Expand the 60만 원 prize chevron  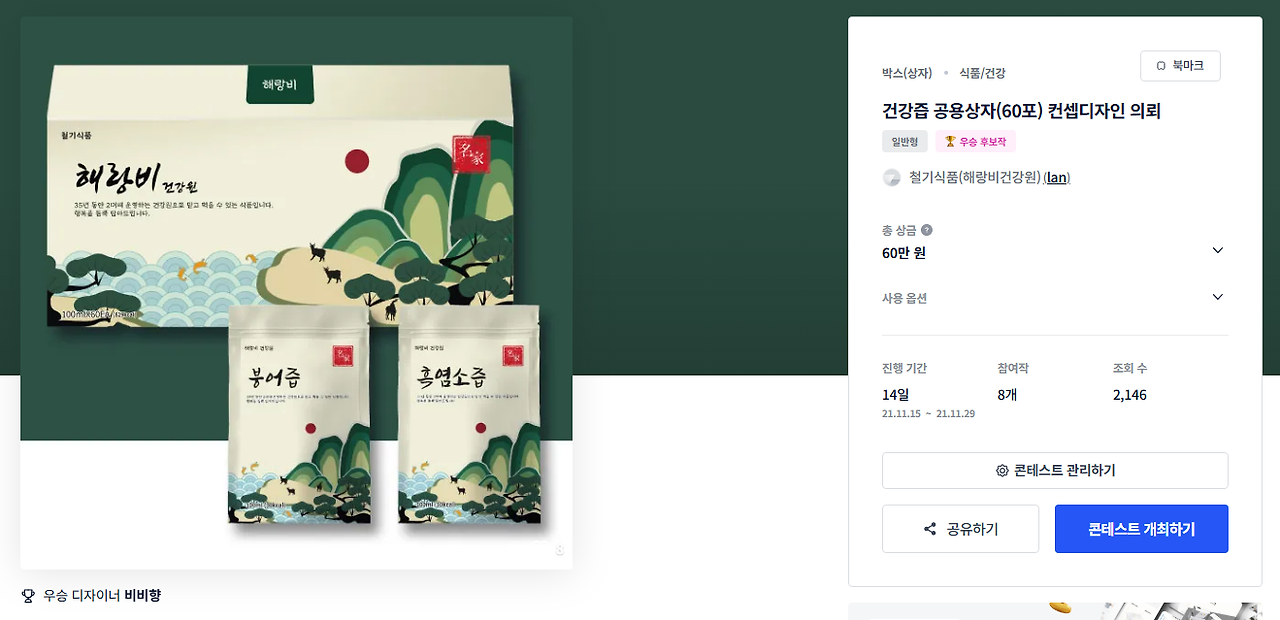[1217, 250]
